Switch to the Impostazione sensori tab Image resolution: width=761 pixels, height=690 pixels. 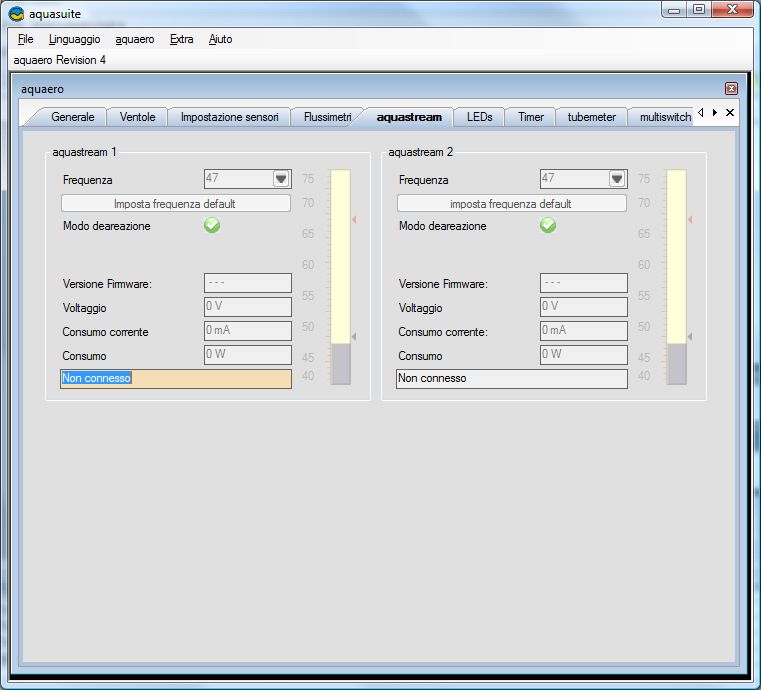tap(230, 117)
